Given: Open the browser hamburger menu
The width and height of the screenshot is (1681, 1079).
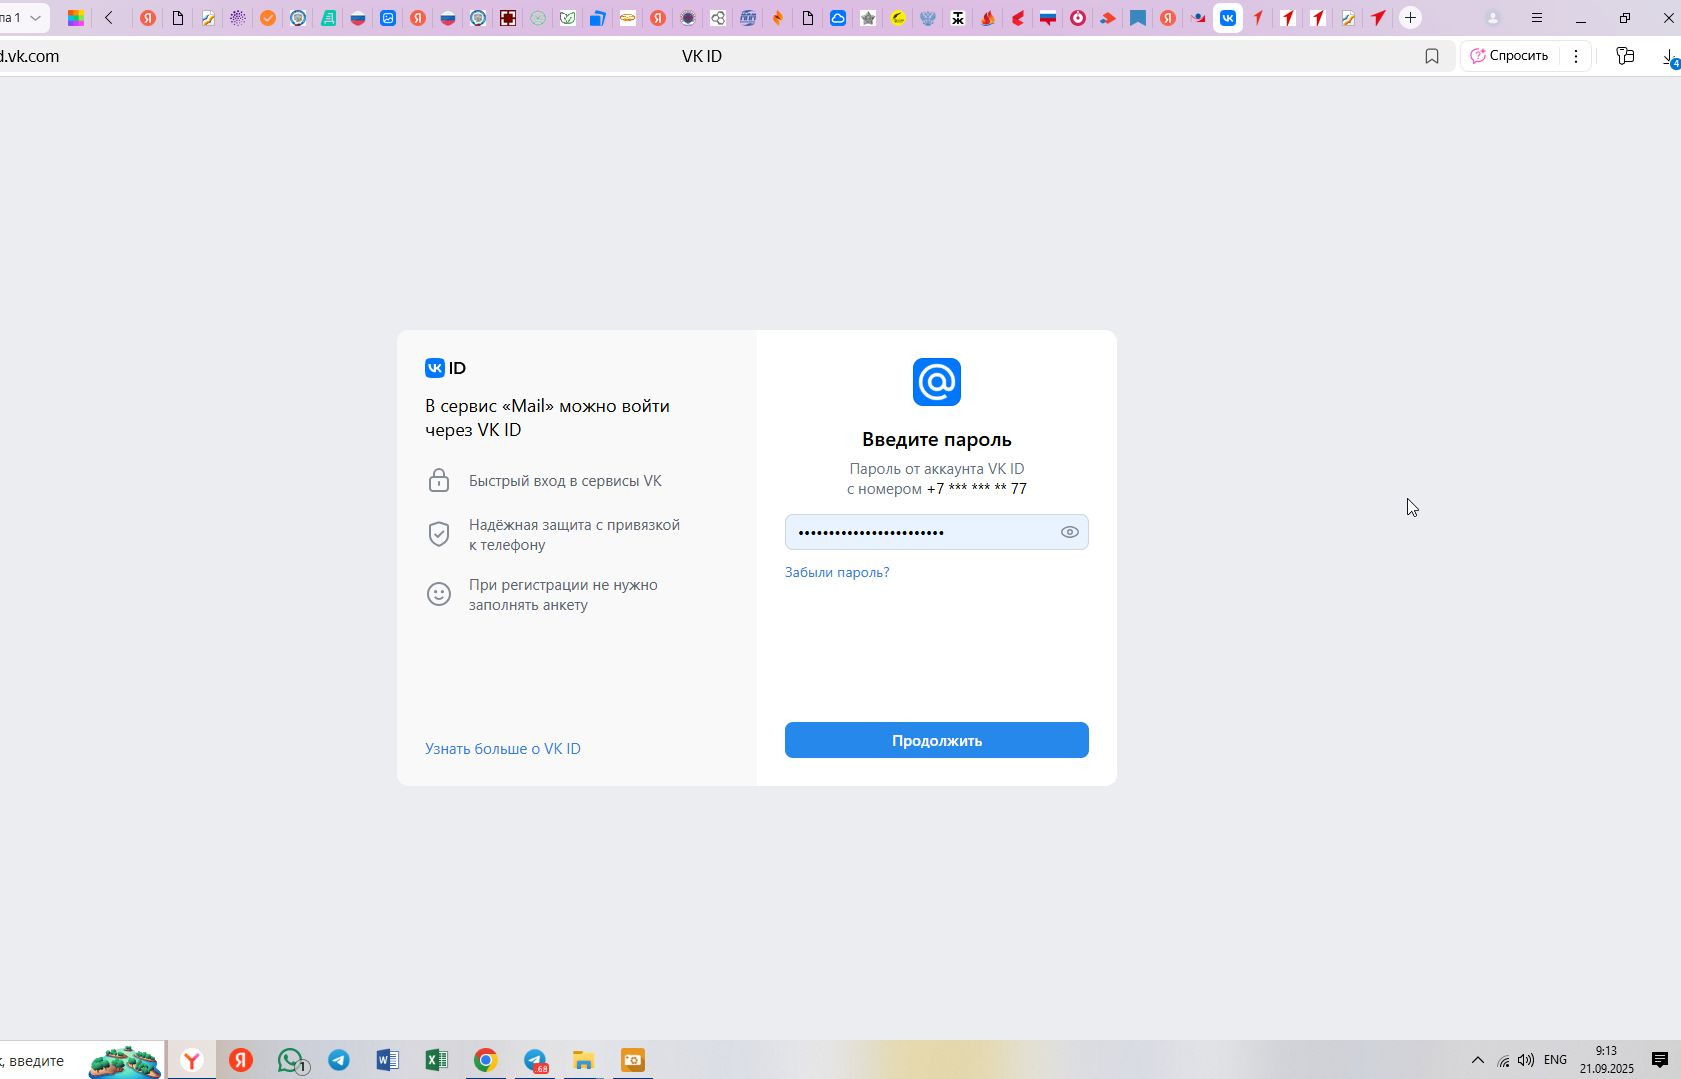Looking at the screenshot, I should 1537,18.
